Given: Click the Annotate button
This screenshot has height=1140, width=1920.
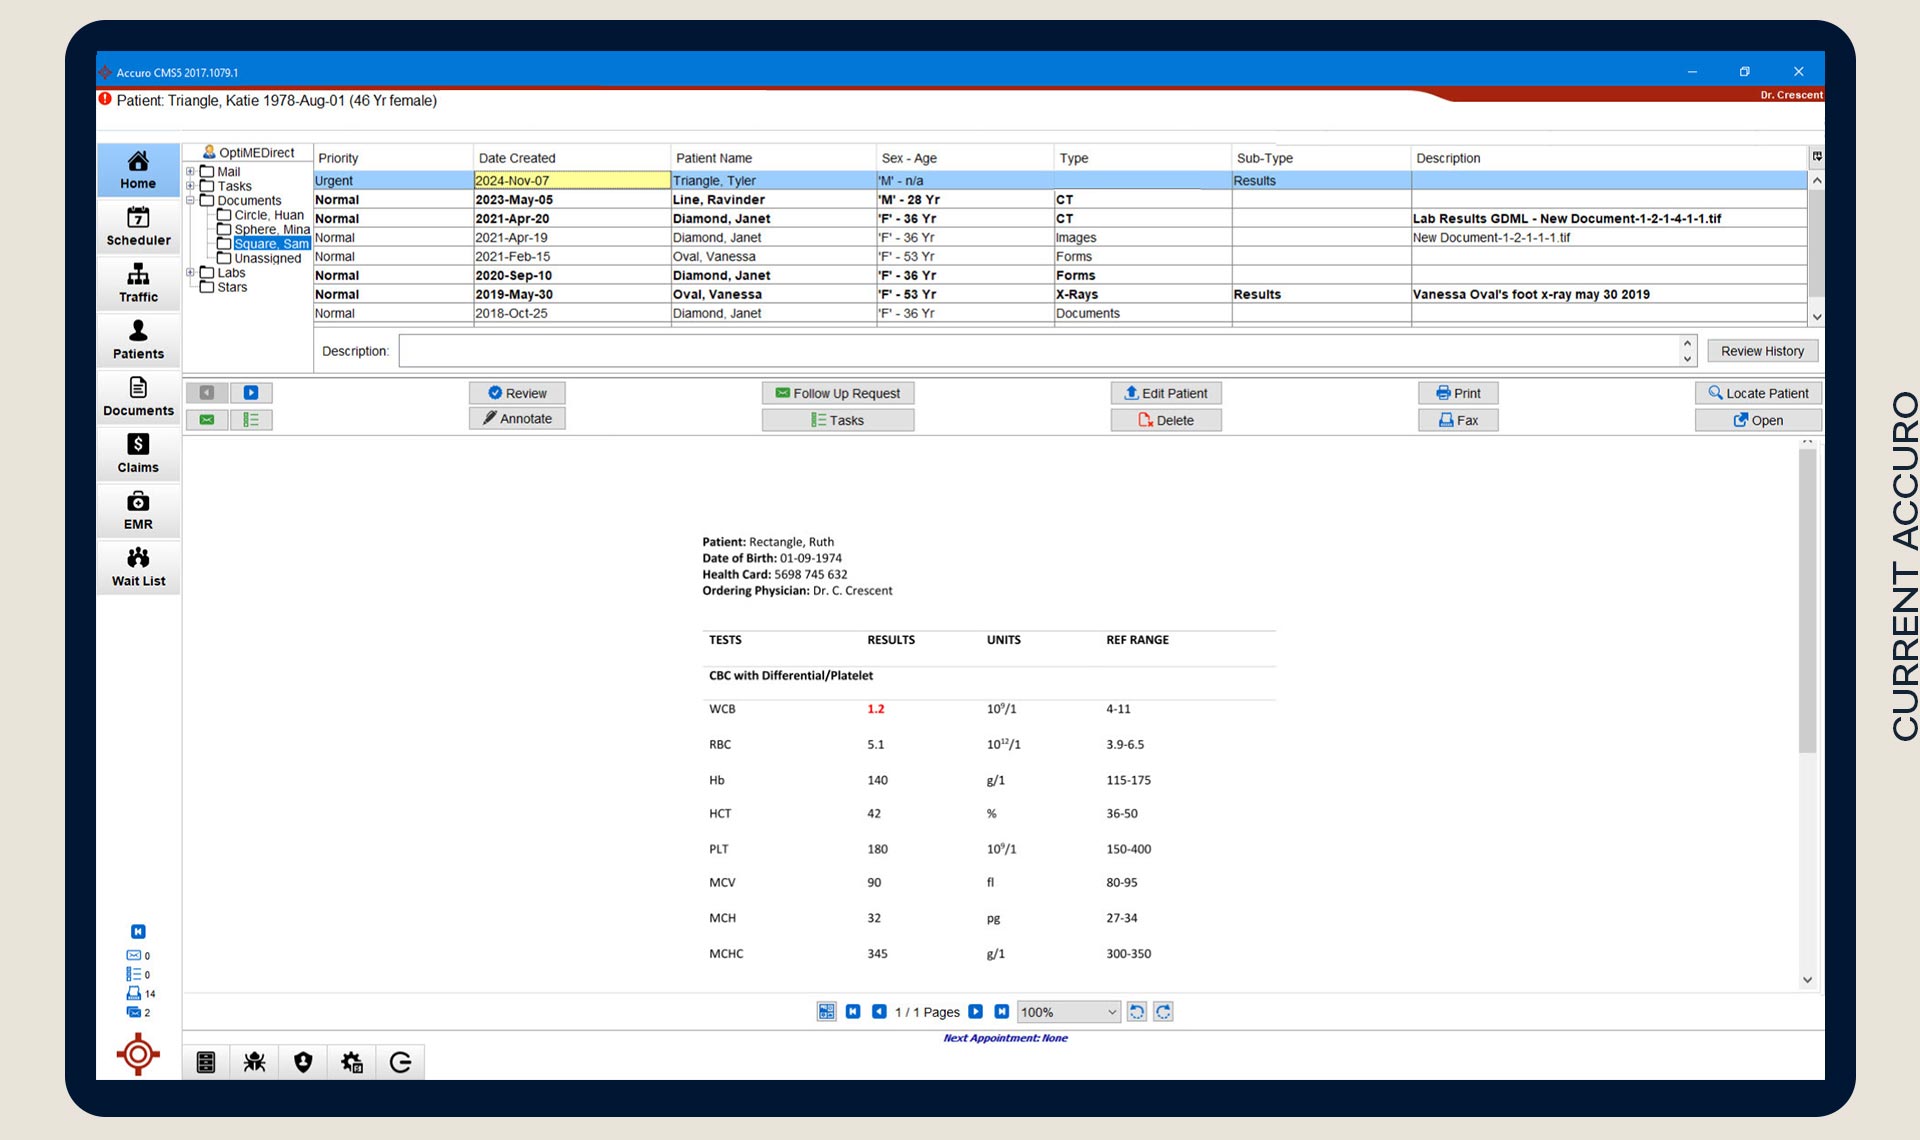Looking at the screenshot, I should click(517, 419).
